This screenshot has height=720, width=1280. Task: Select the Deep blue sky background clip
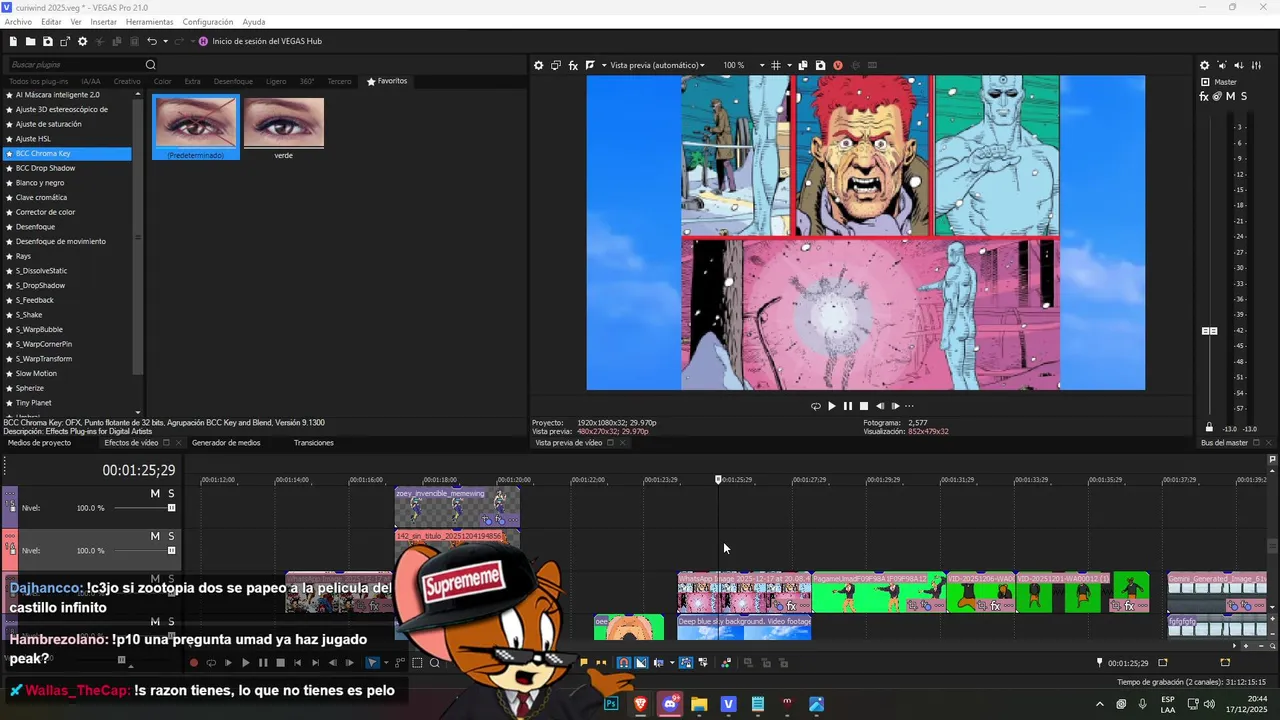744,628
